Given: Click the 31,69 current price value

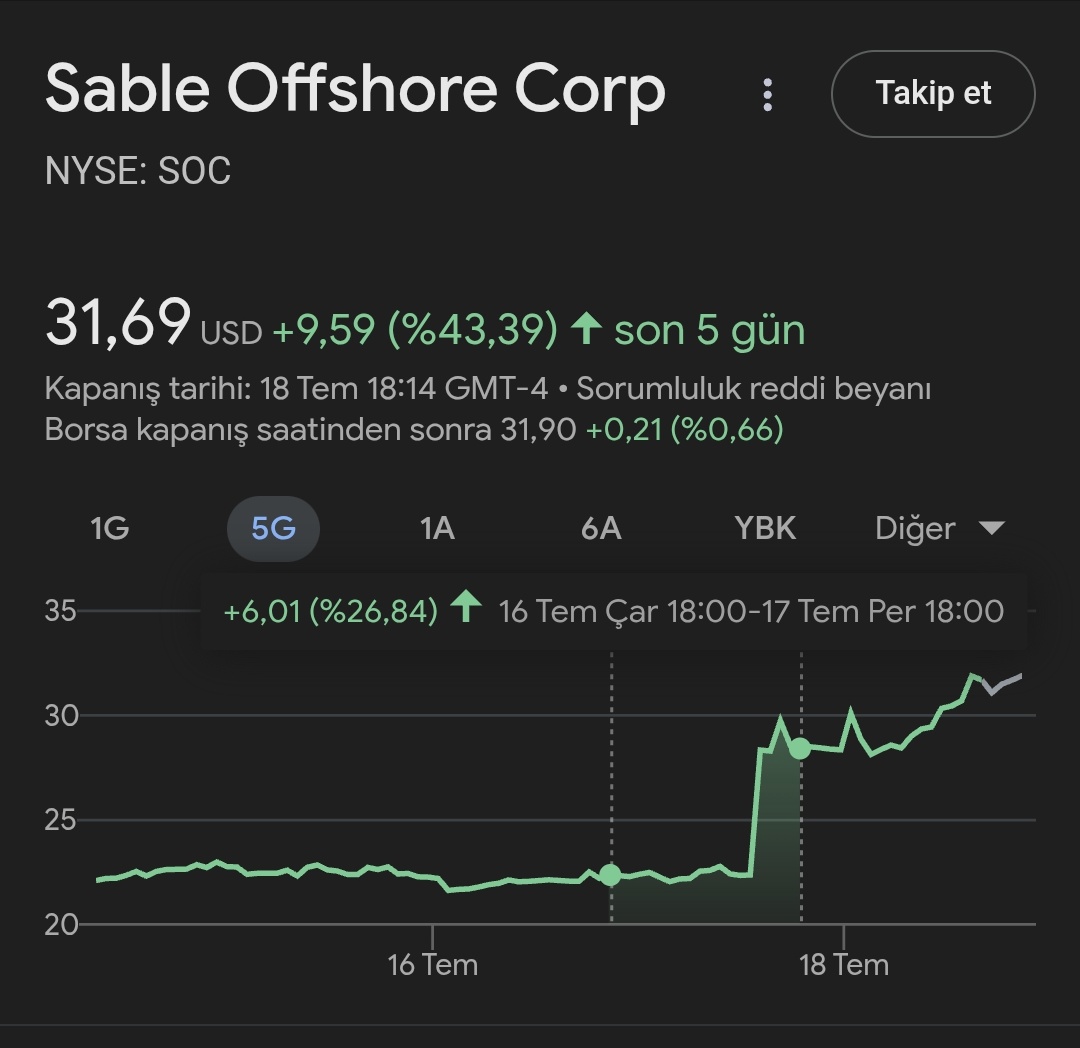Looking at the screenshot, I should [x=117, y=323].
